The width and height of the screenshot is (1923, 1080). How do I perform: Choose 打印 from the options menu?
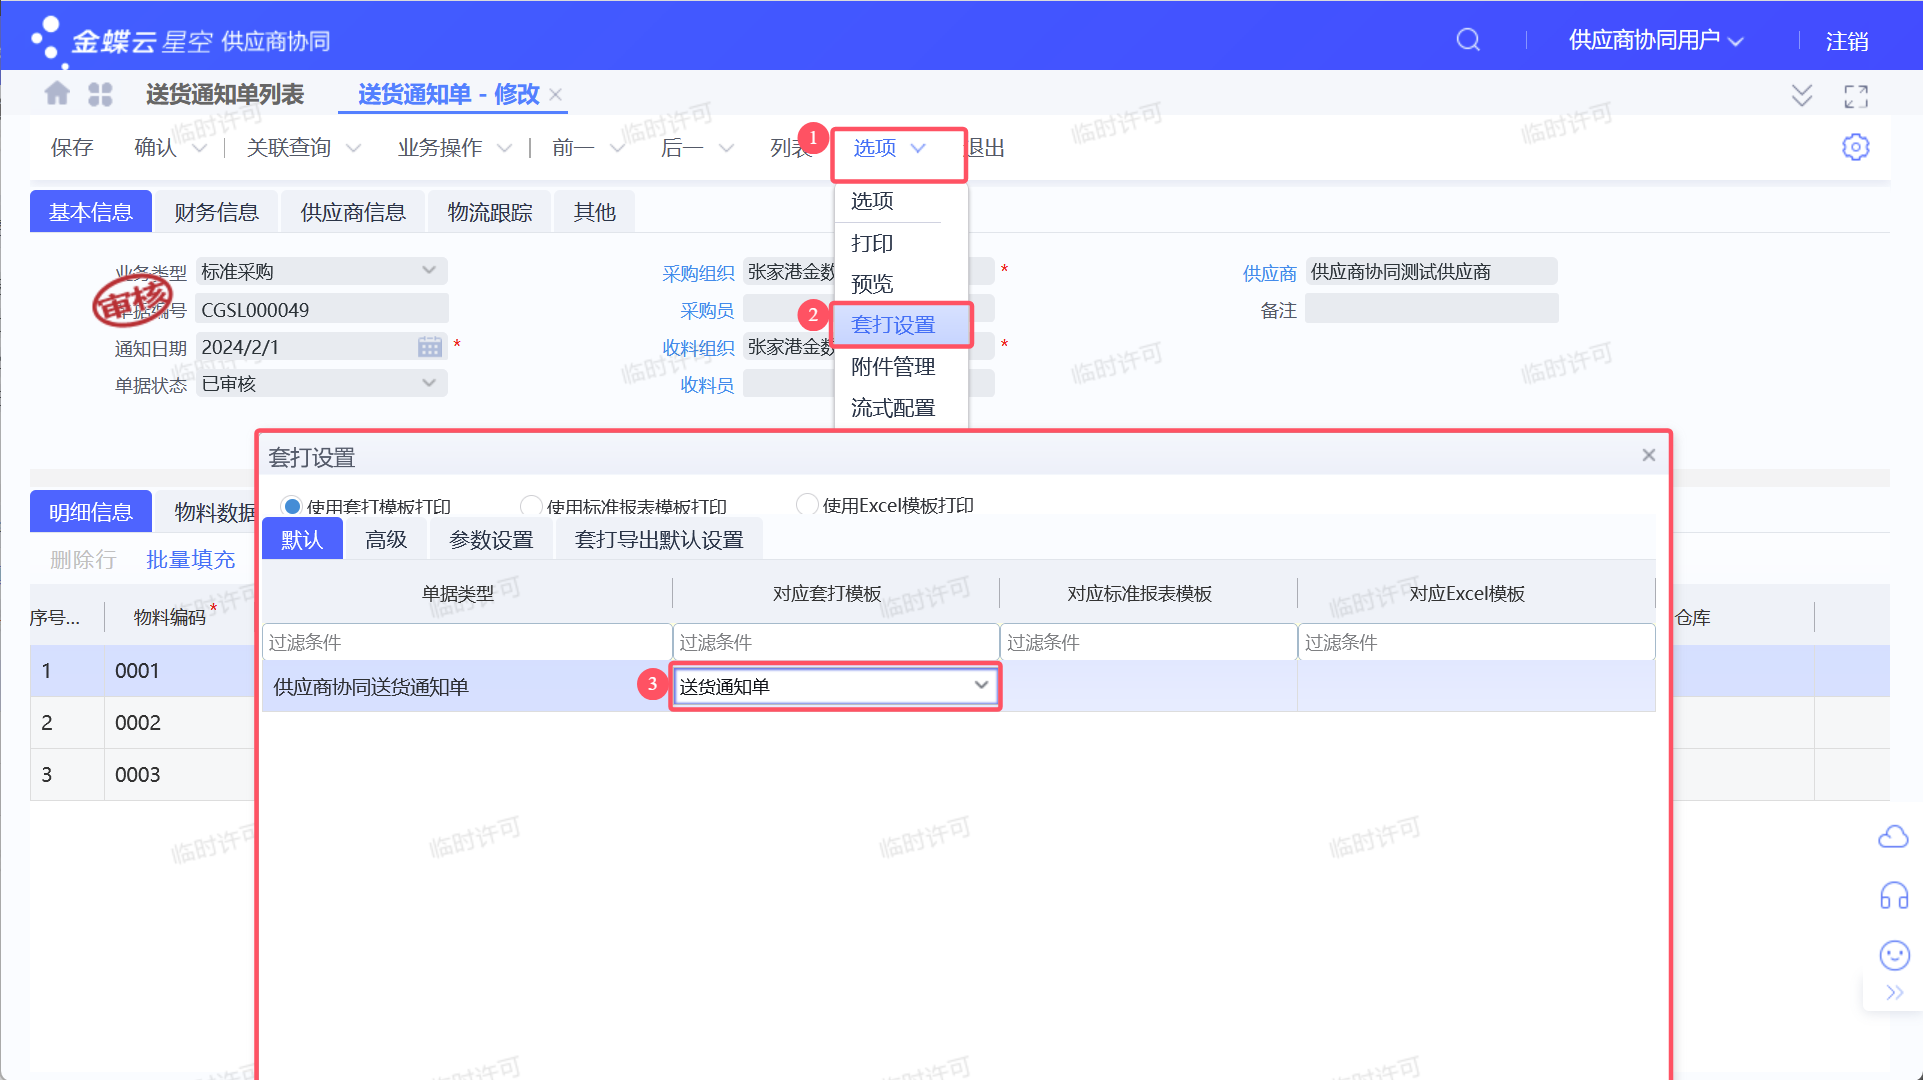872,243
